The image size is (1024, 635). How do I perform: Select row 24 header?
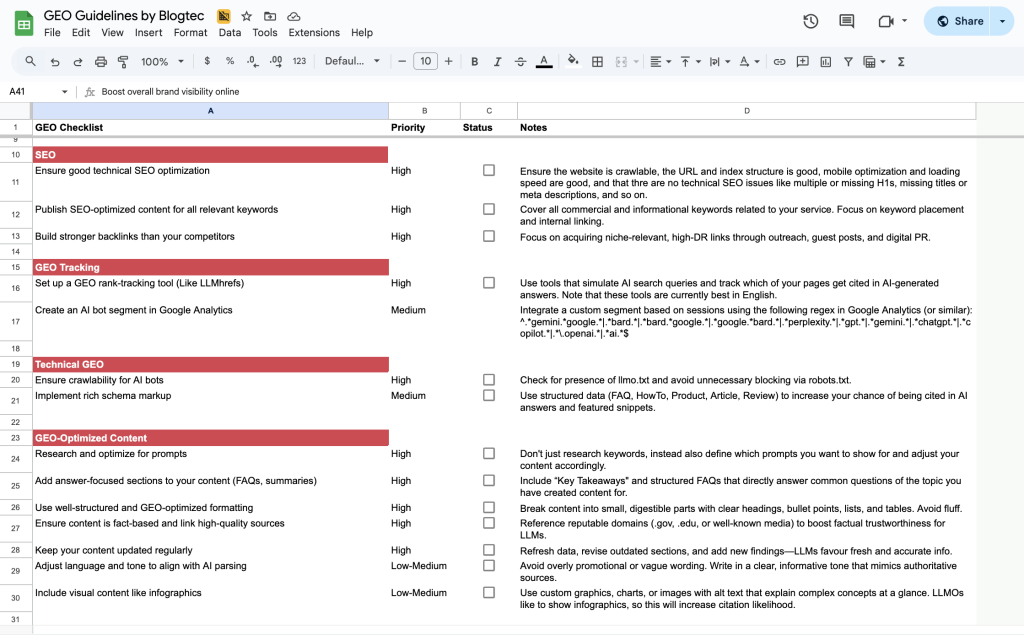16,459
